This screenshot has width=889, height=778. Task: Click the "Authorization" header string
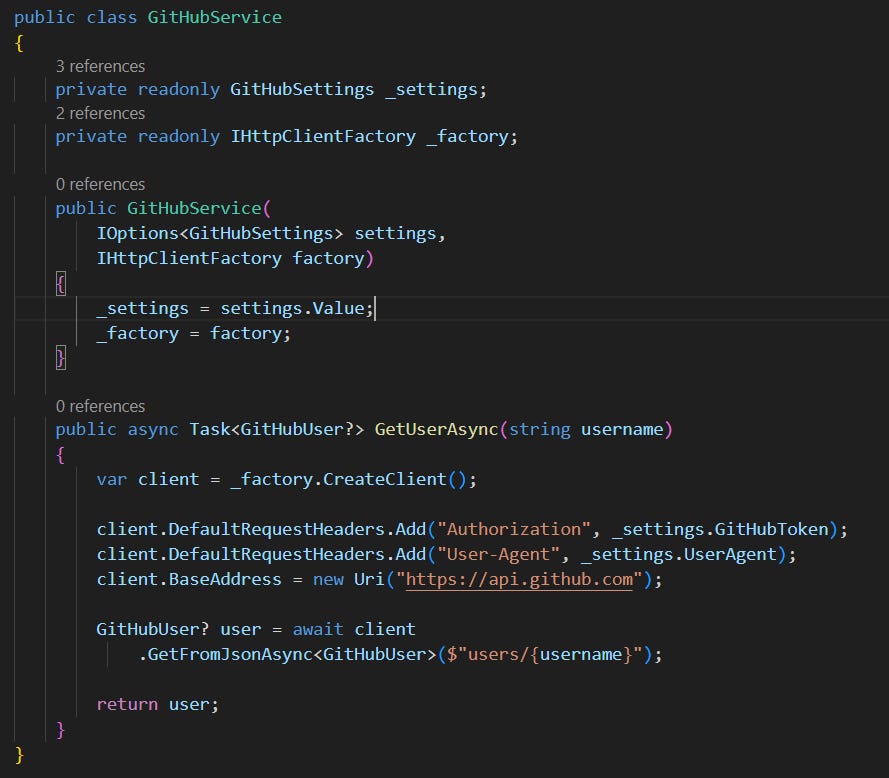514,529
